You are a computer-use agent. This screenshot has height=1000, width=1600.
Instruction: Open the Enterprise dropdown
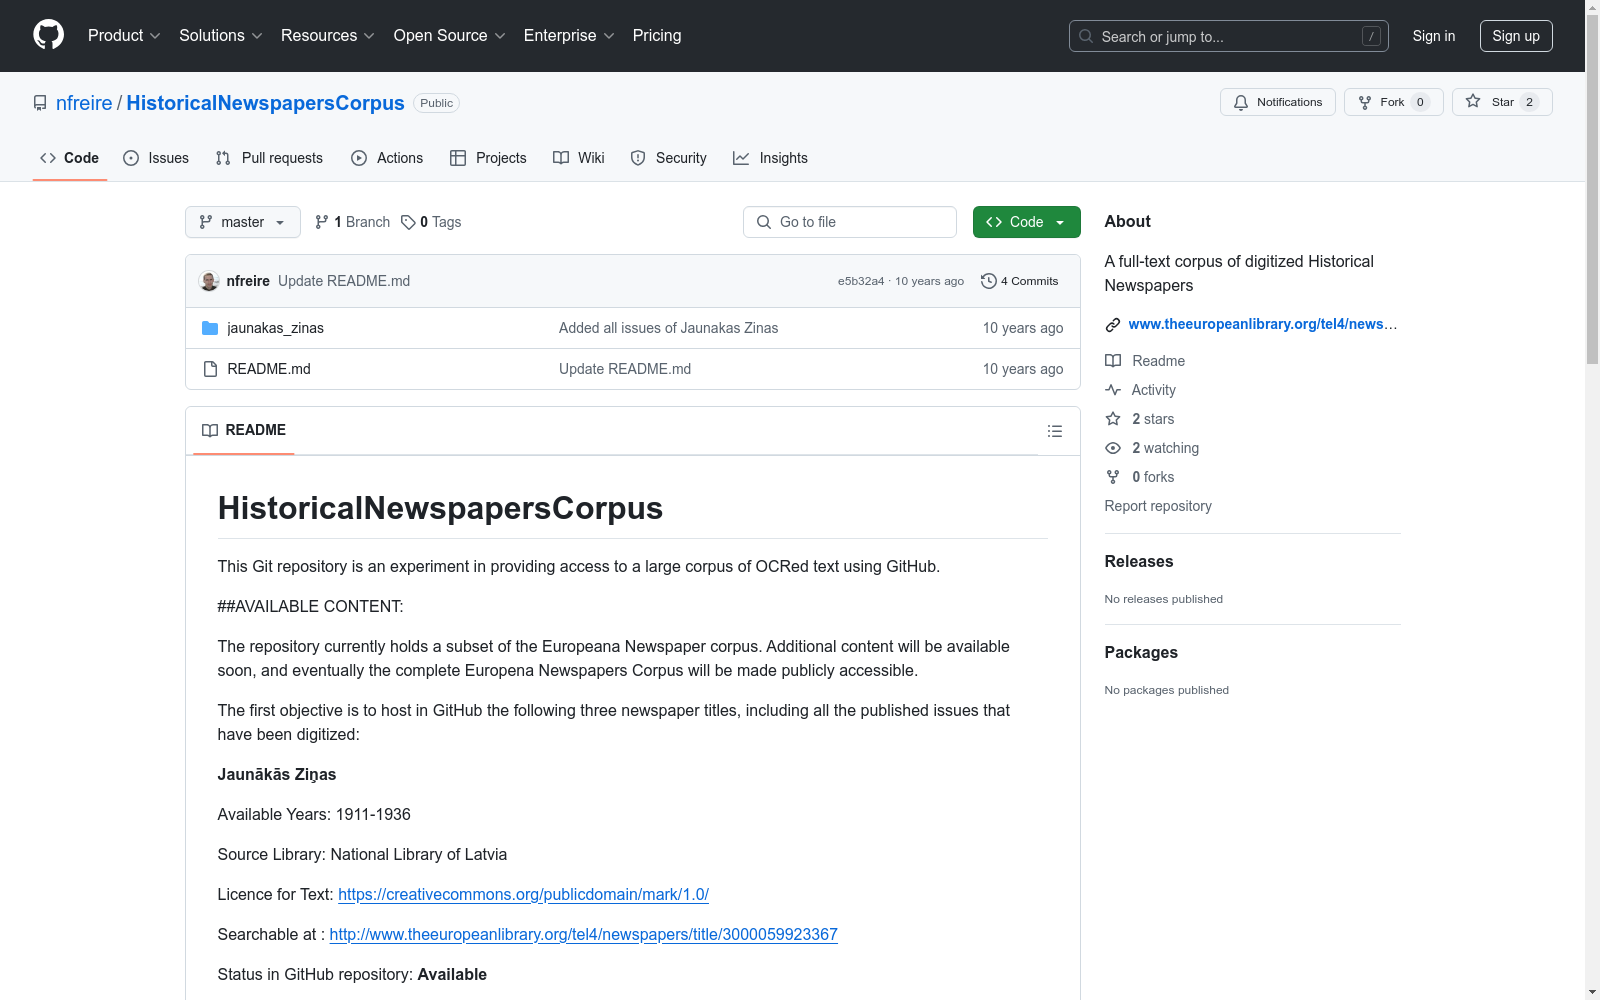(x=569, y=36)
